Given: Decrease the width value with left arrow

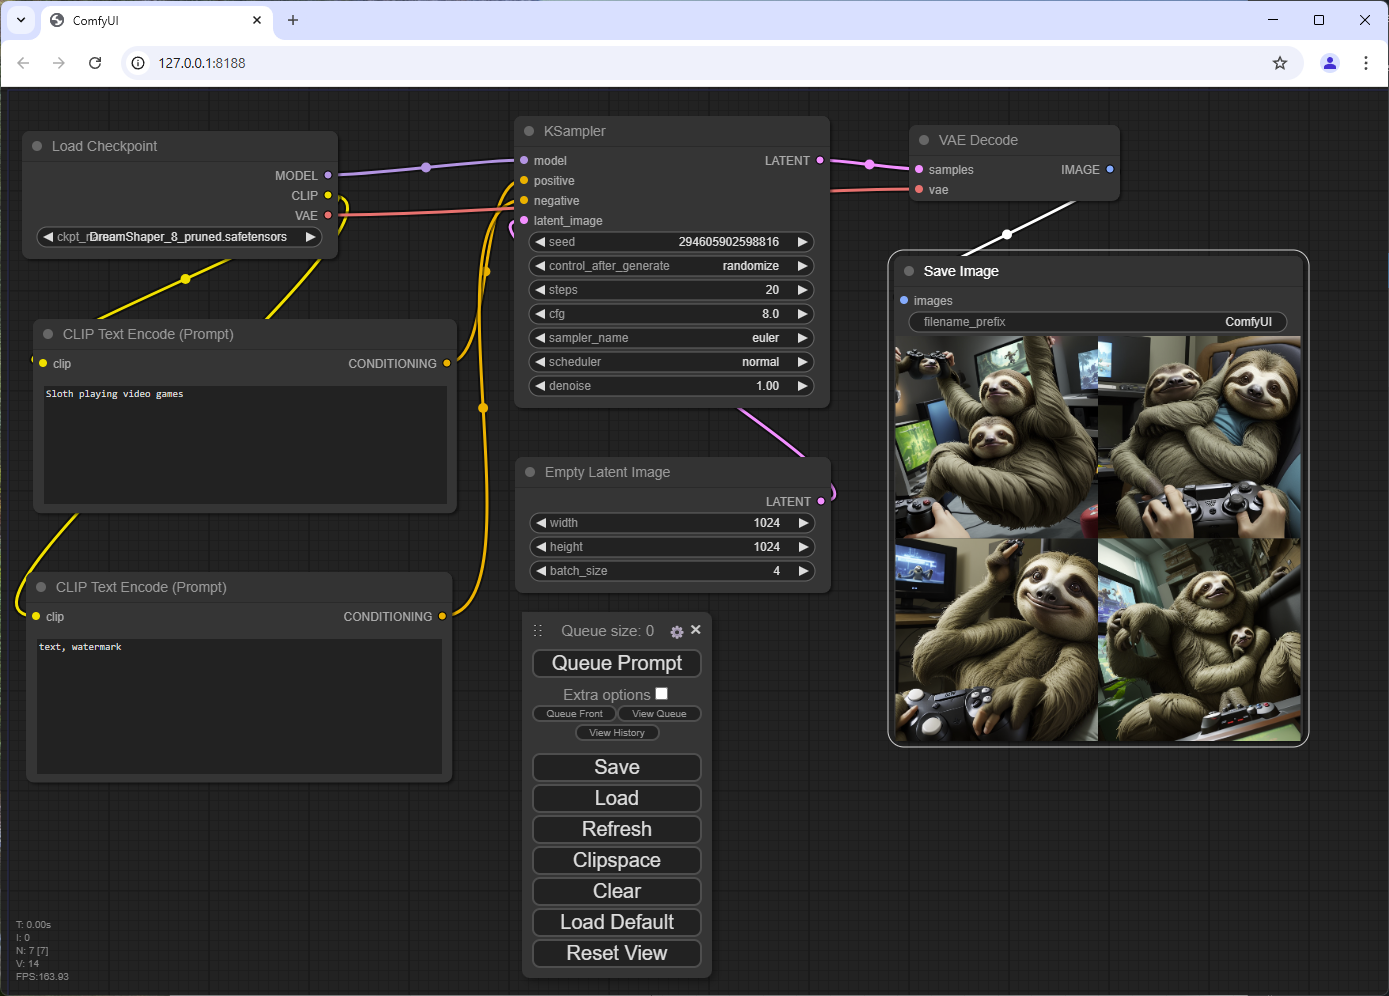Looking at the screenshot, I should (541, 523).
